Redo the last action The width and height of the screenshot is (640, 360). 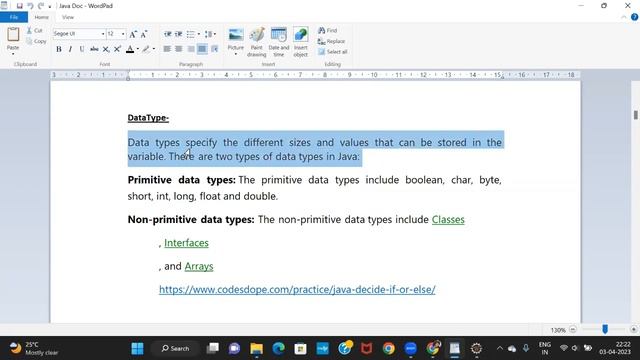[40, 6]
